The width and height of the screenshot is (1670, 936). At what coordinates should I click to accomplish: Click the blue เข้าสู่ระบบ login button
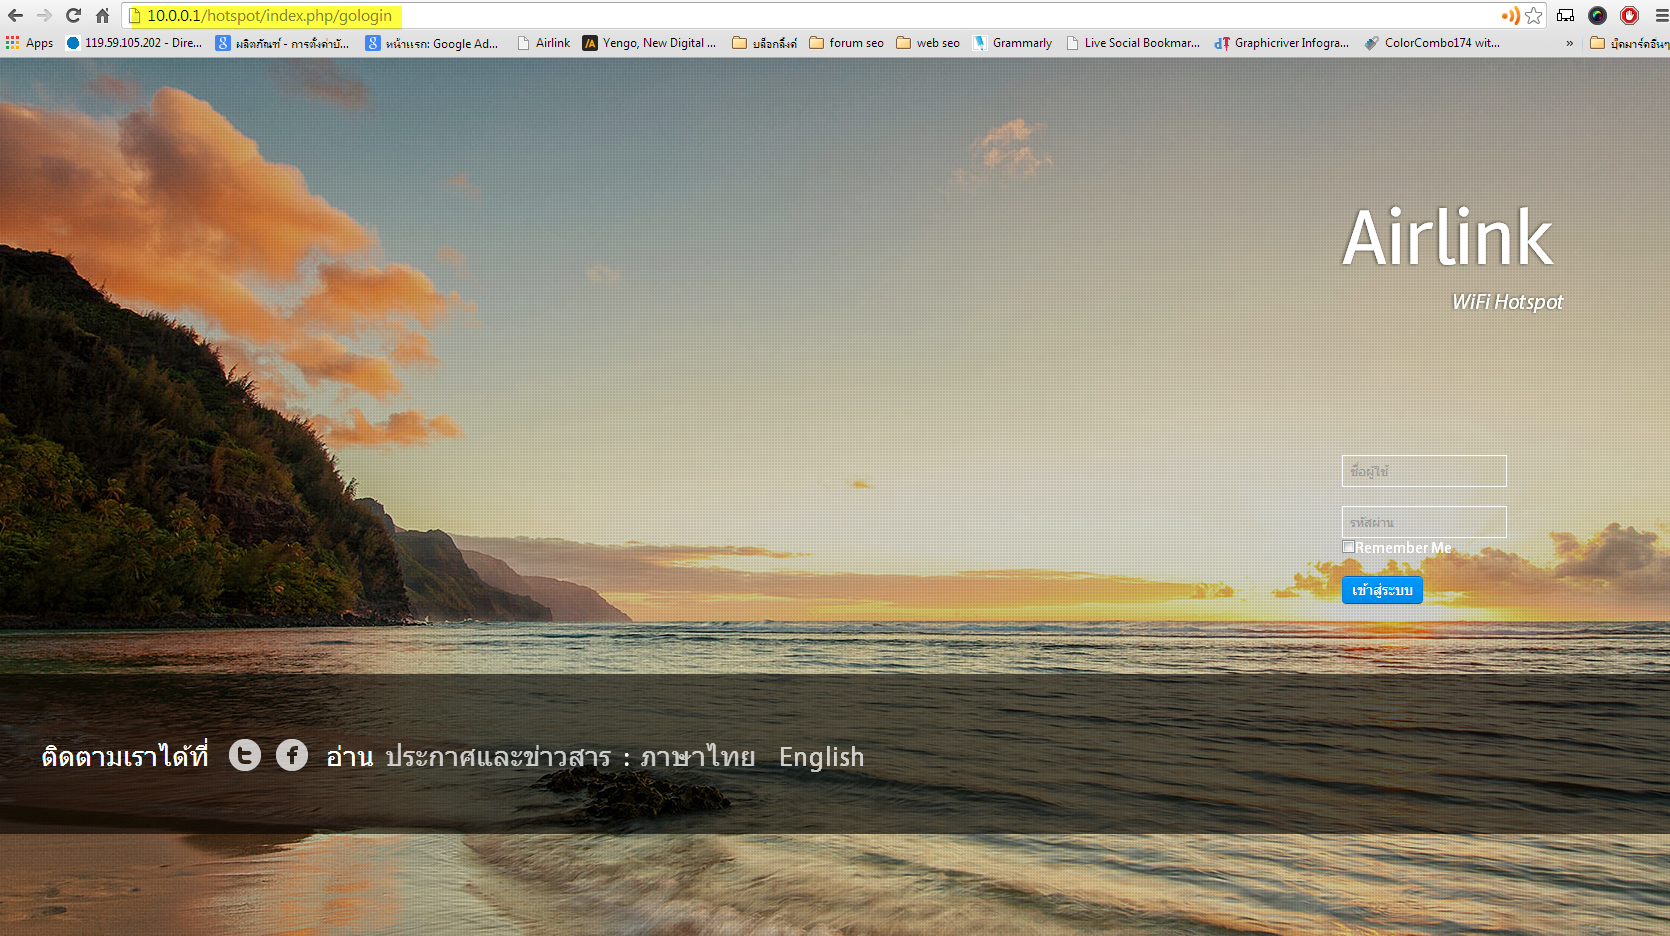[x=1382, y=590]
